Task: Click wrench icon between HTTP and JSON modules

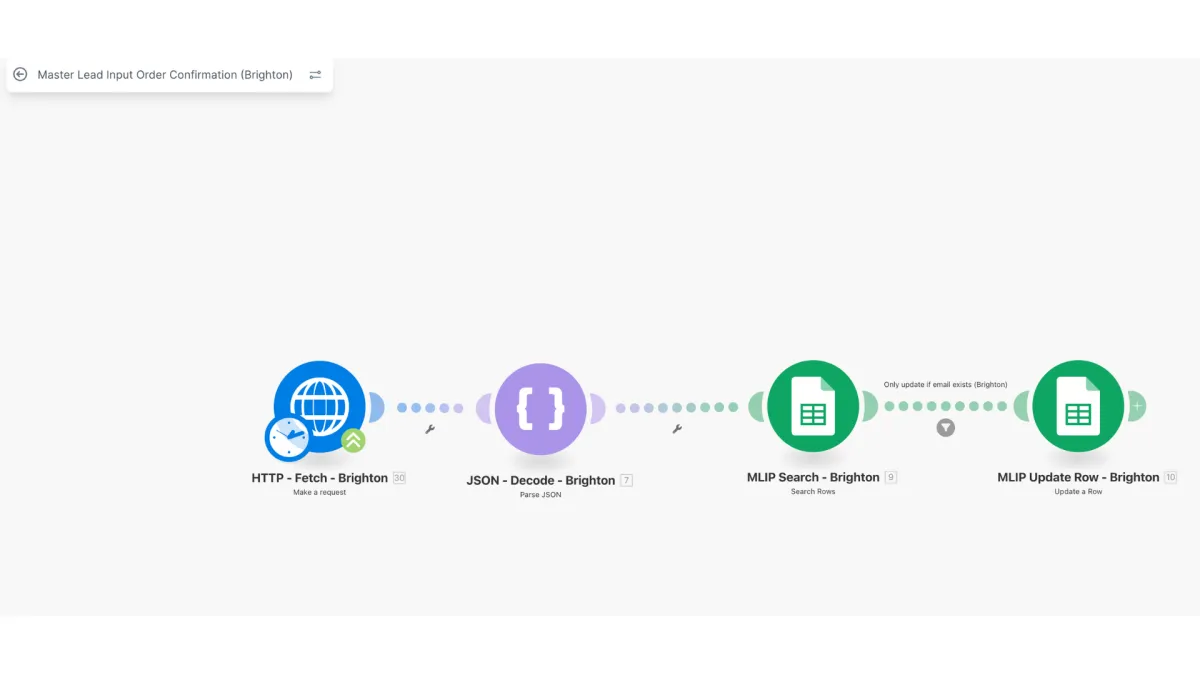Action: pos(430,429)
